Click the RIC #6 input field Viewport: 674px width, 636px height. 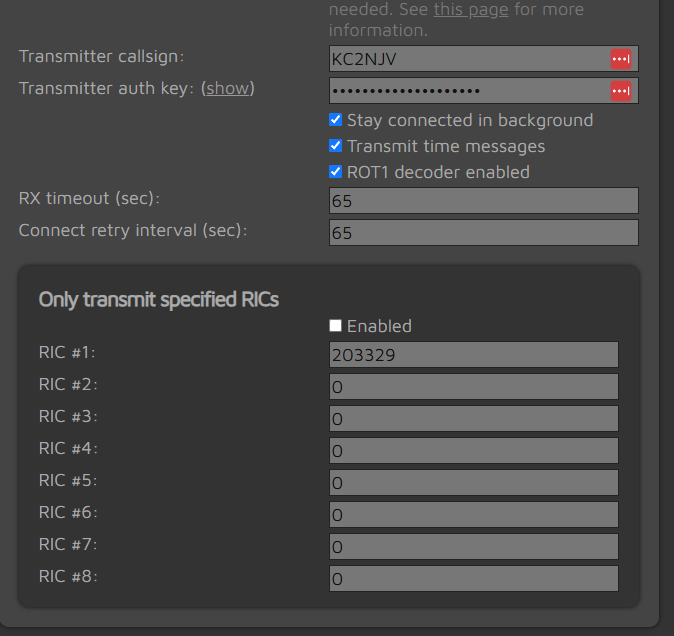tap(473, 515)
